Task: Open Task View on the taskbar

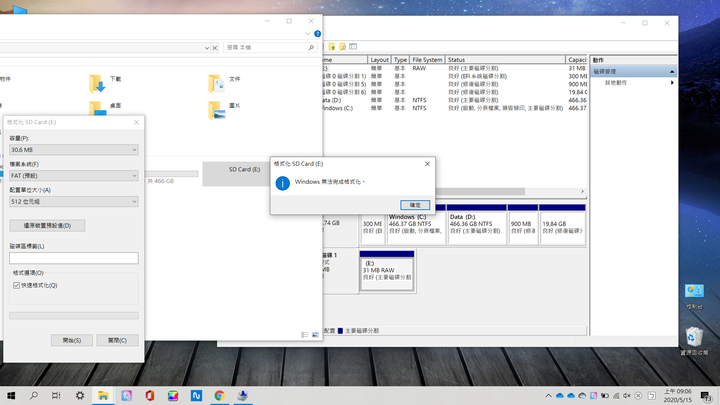Action: 56,395
